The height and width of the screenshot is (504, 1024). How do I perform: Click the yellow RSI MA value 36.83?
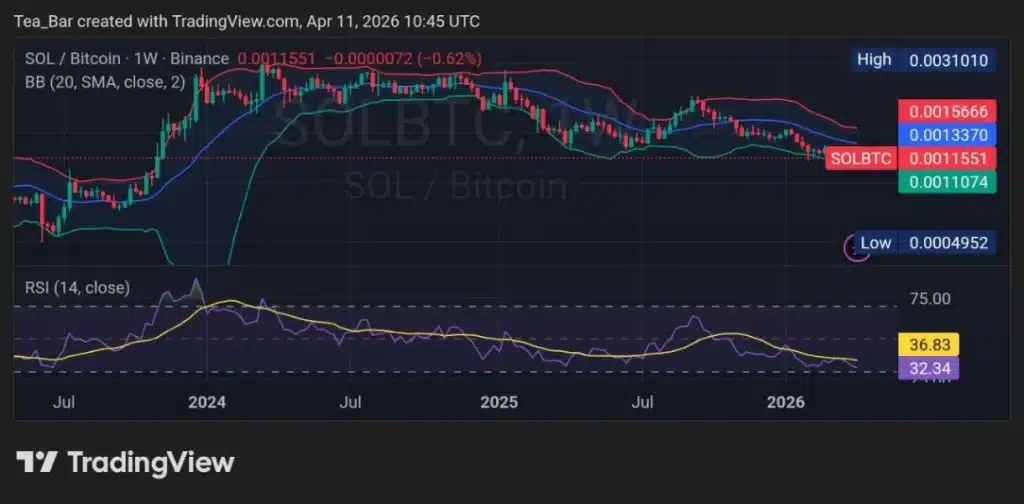click(x=929, y=343)
